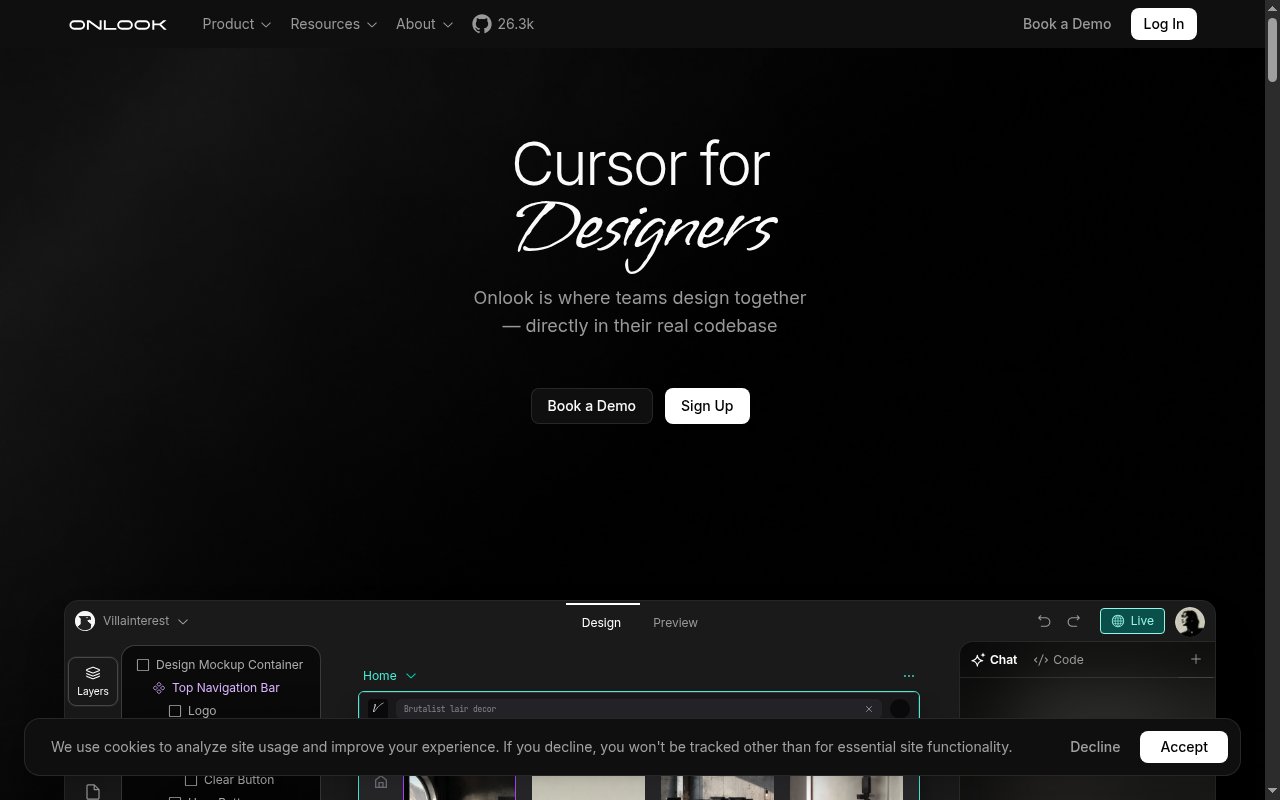Switch to the Preview tab
1280x800 pixels.
tap(675, 622)
